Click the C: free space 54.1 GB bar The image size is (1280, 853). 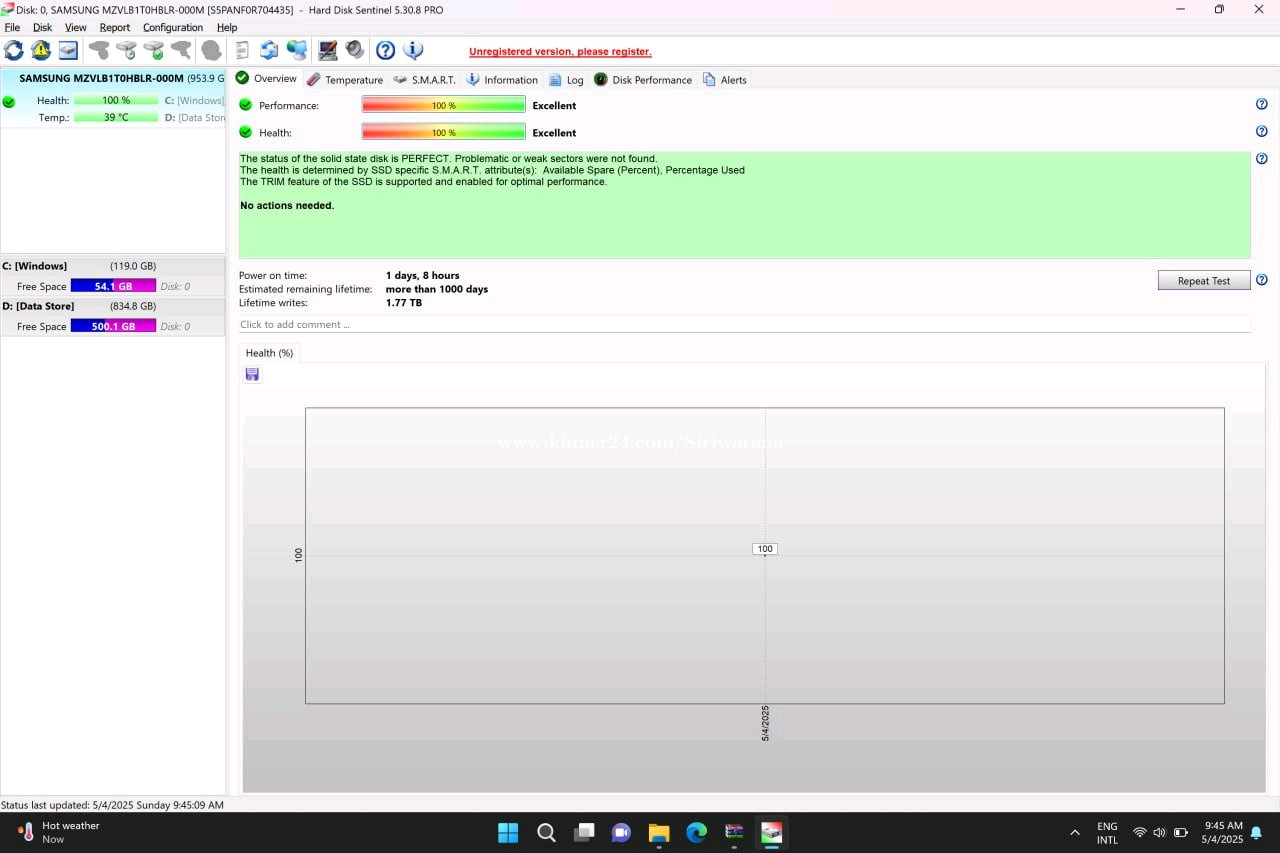(113, 286)
